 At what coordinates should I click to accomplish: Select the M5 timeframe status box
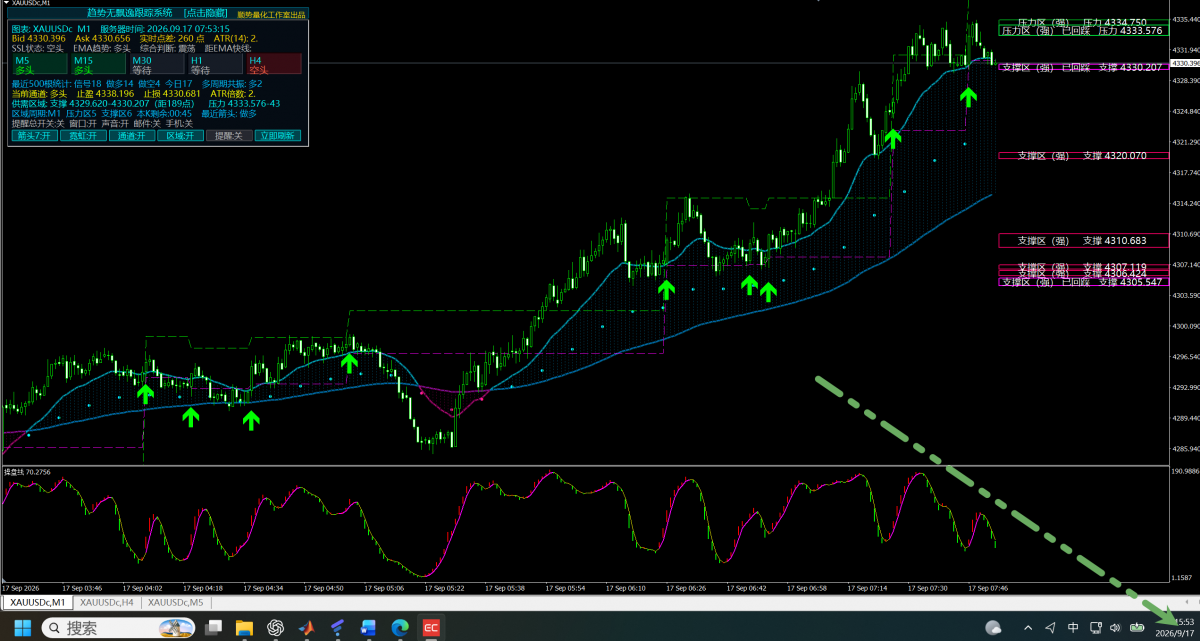point(40,64)
